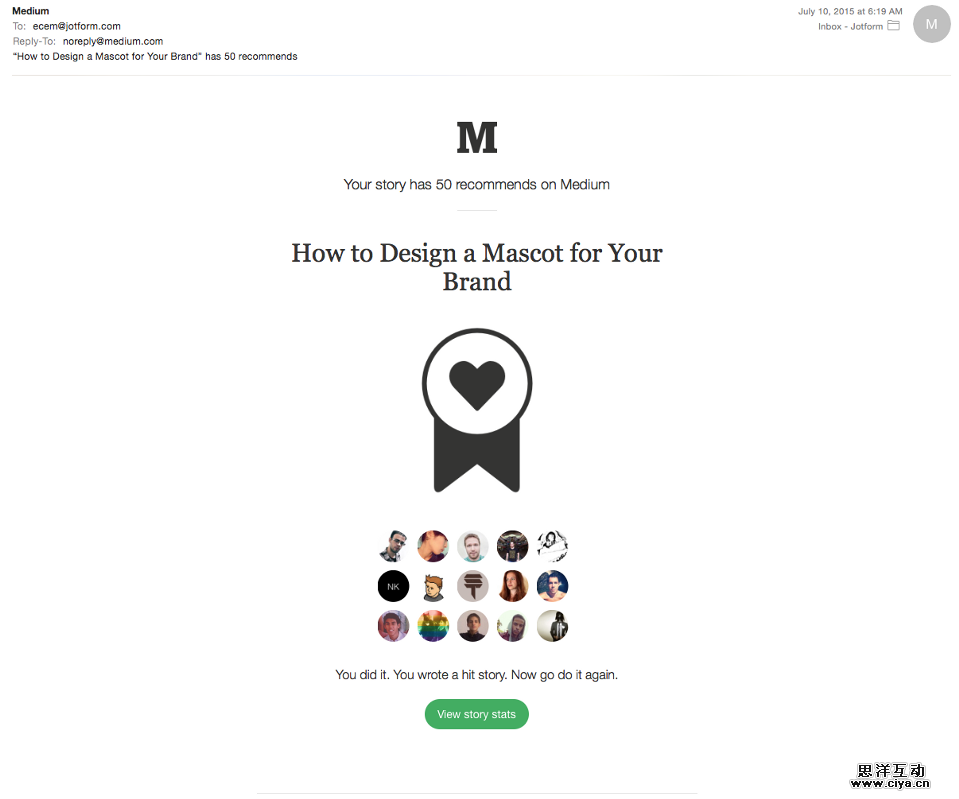Screen dimensions: 959x799
Task: Click the www.ciya.cn watermark
Action: pos(890,784)
